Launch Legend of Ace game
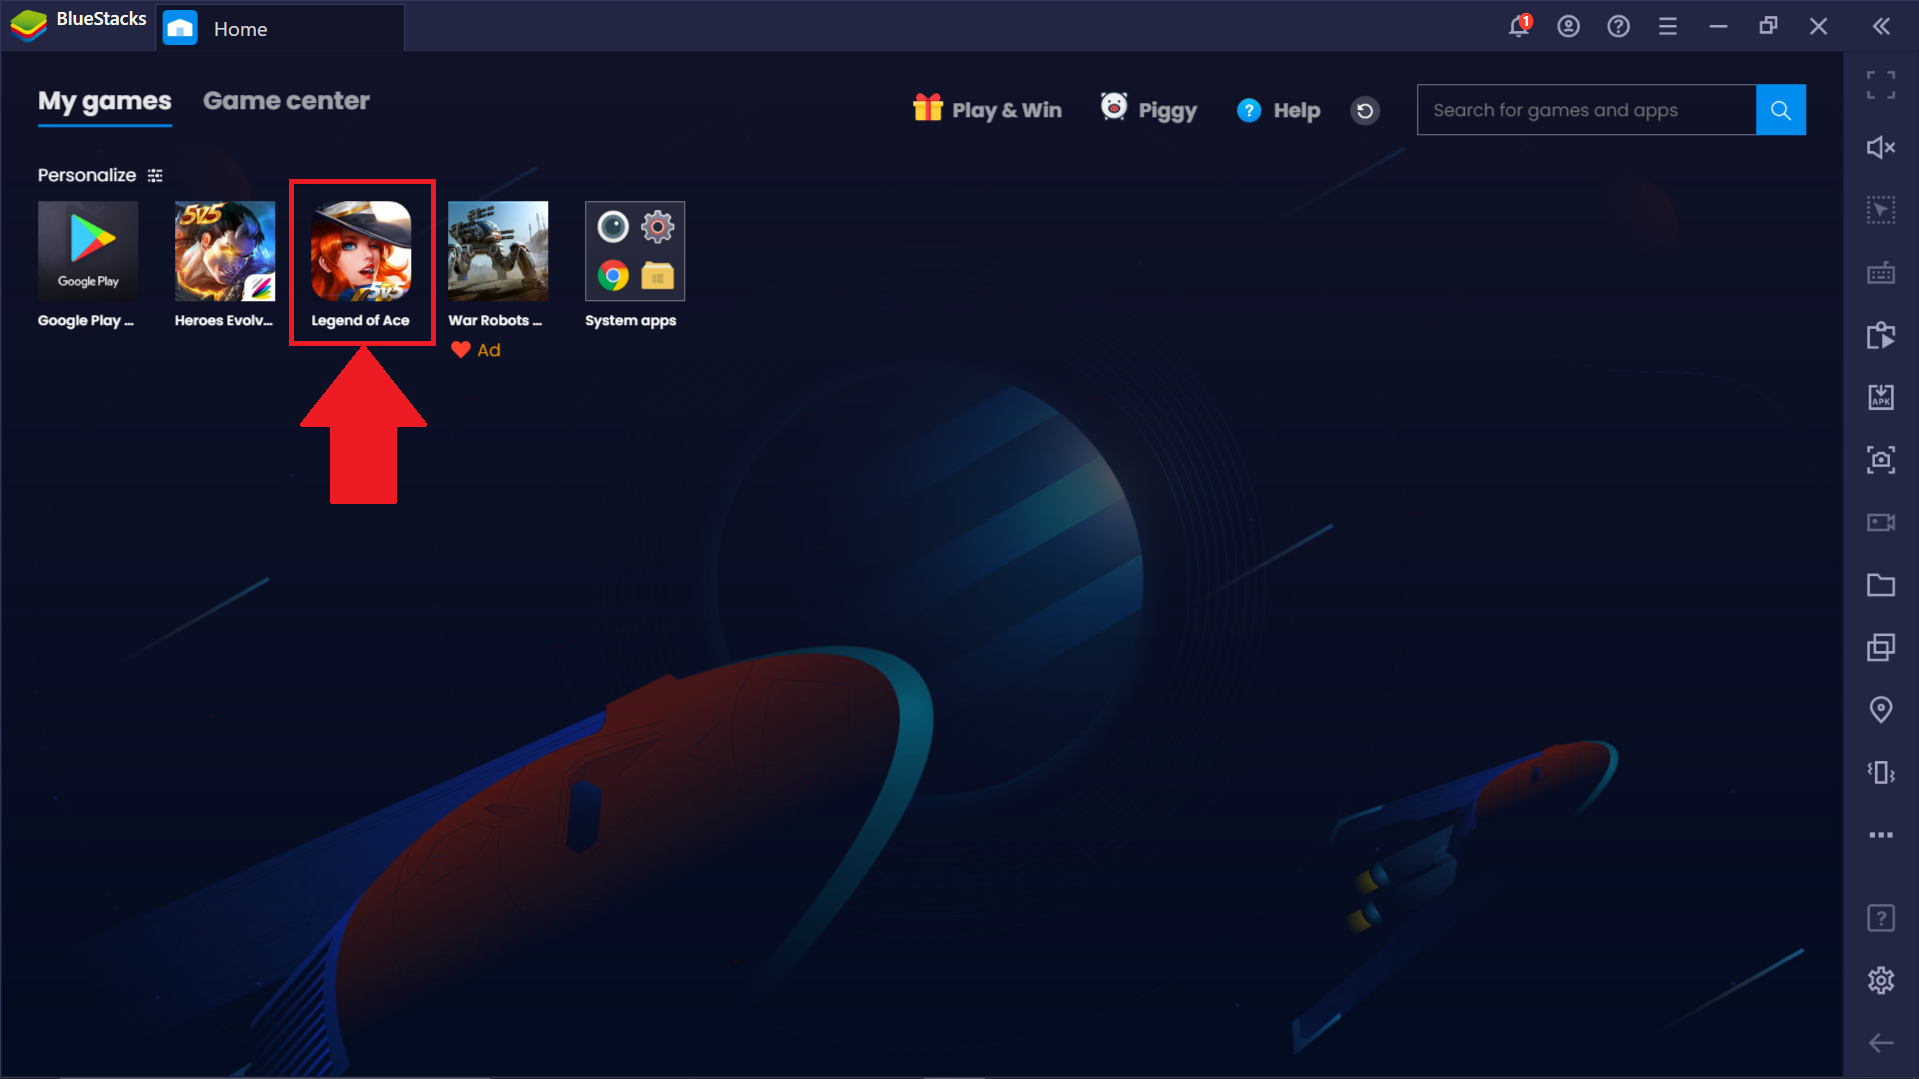Image resolution: width=1919 pixels, height=1079 pixels. pos(361,251)
